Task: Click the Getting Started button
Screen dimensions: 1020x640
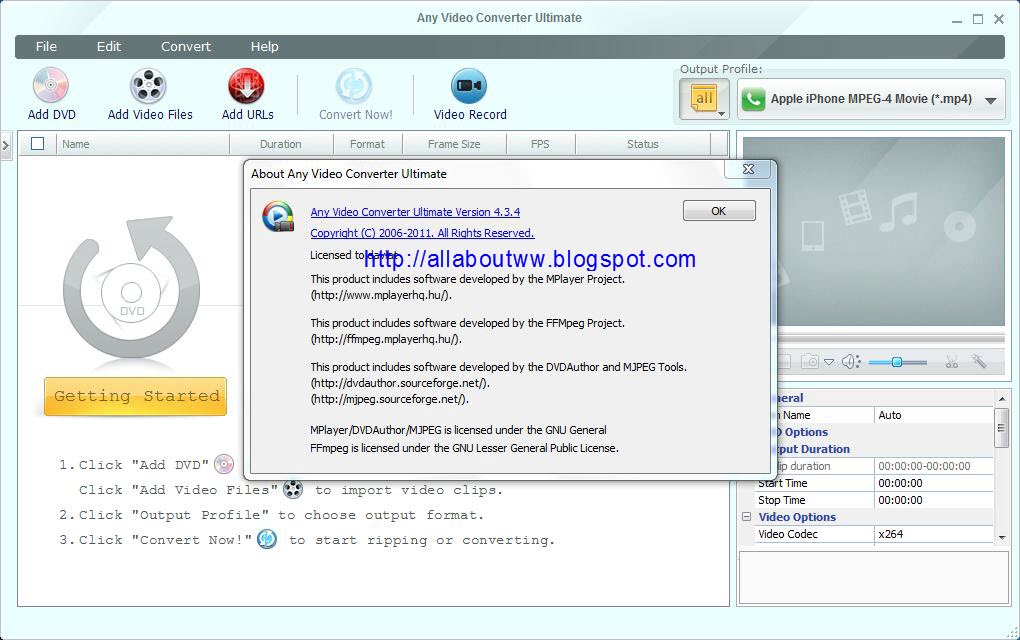Action: click(x=135, y=396)
